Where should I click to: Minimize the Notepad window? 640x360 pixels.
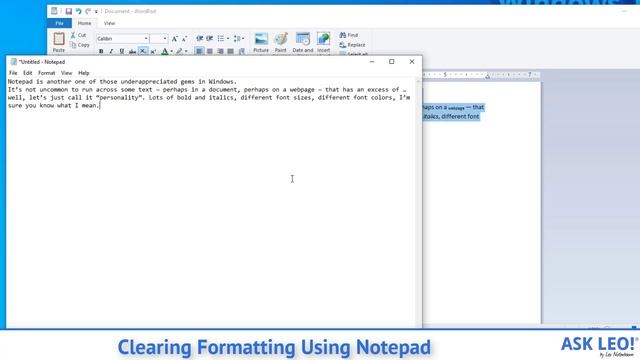tap(372, 62)
